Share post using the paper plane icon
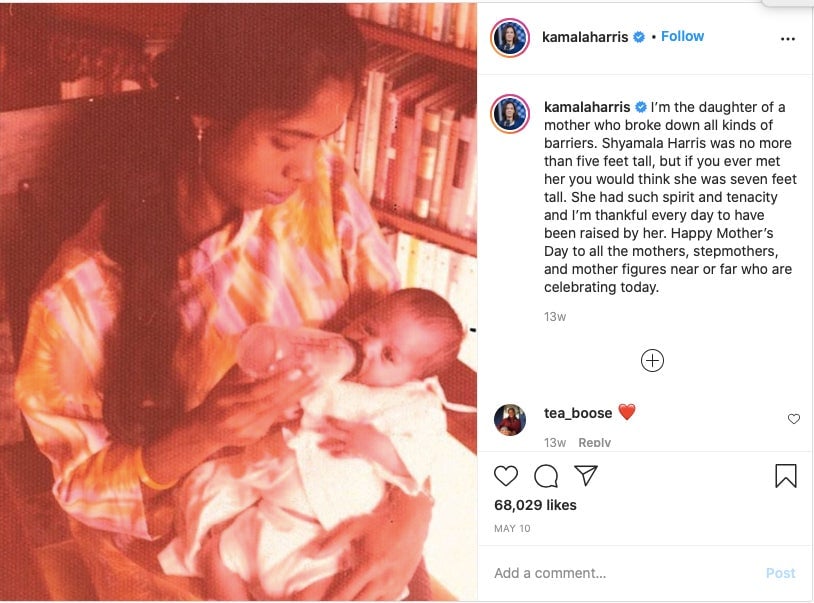This screenshot has width=814, height=603. click(586, 475)
